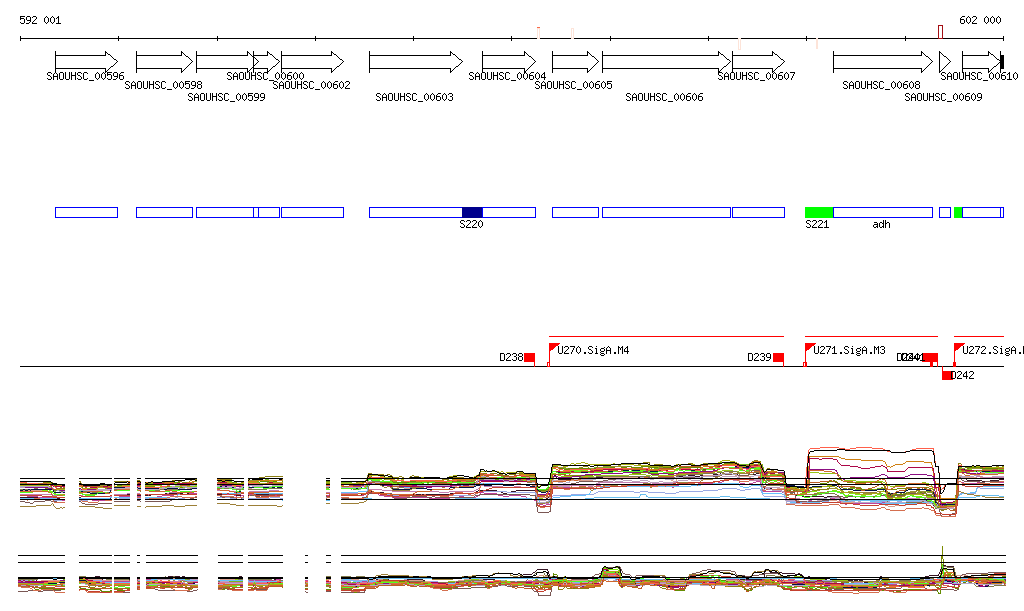Image resolution: width=1024 pixels, height=611 pixels.
Task: Click the SAOUHSC_00599 label text
Action: click(x=226, y=97)
